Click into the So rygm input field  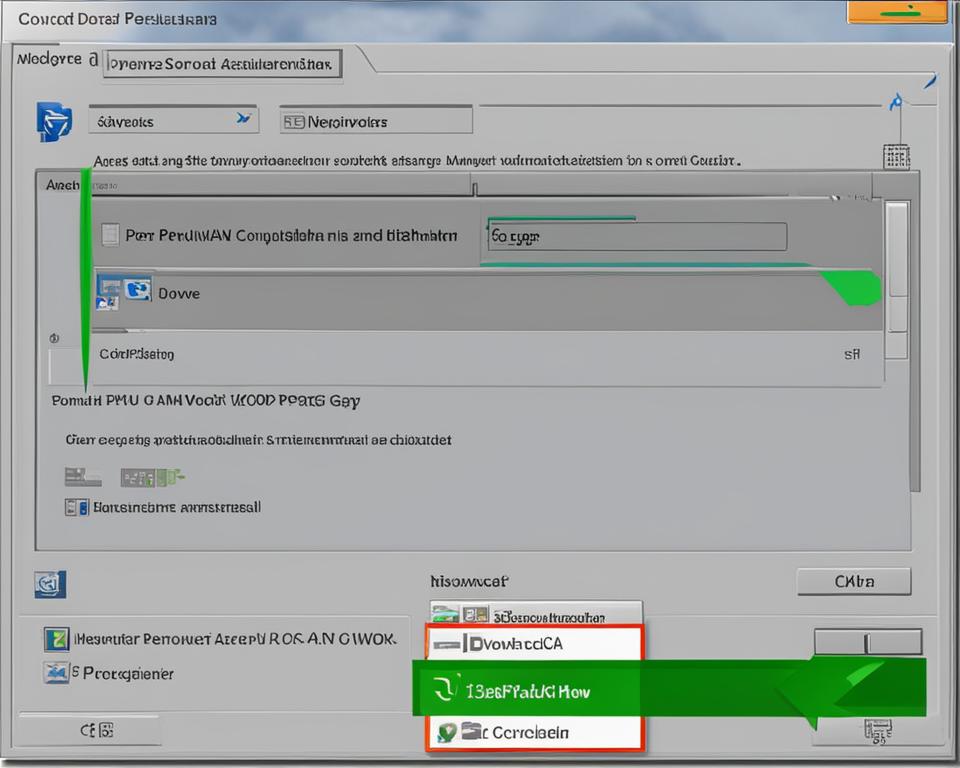click(x=637, y=236)
